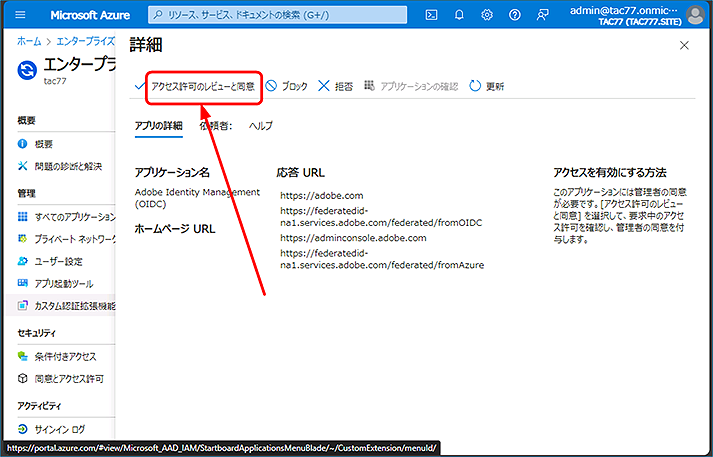Click the cube icon for 同意とアクセス許可
This screenshot has height=457, width=713.
coord(22,378)
